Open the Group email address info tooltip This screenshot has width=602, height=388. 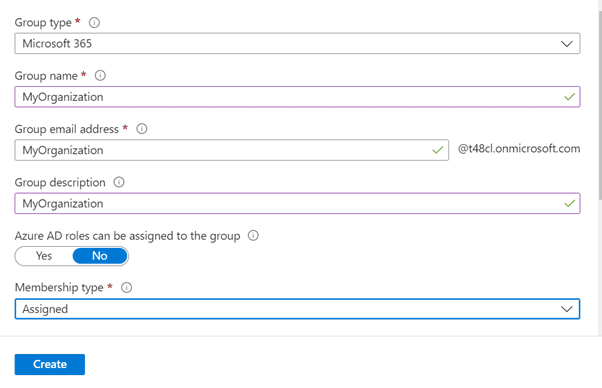pos(142,129)
